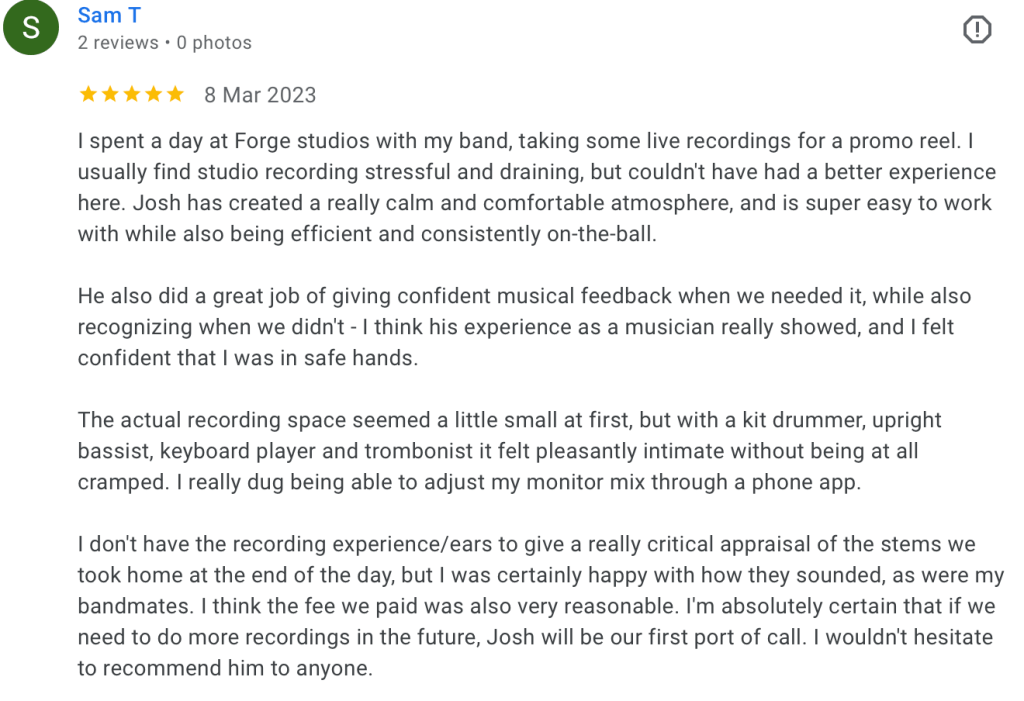Open the Sam T reviewer profile link
This screenshot has width=1024, height=701.
tap(109, 15)
